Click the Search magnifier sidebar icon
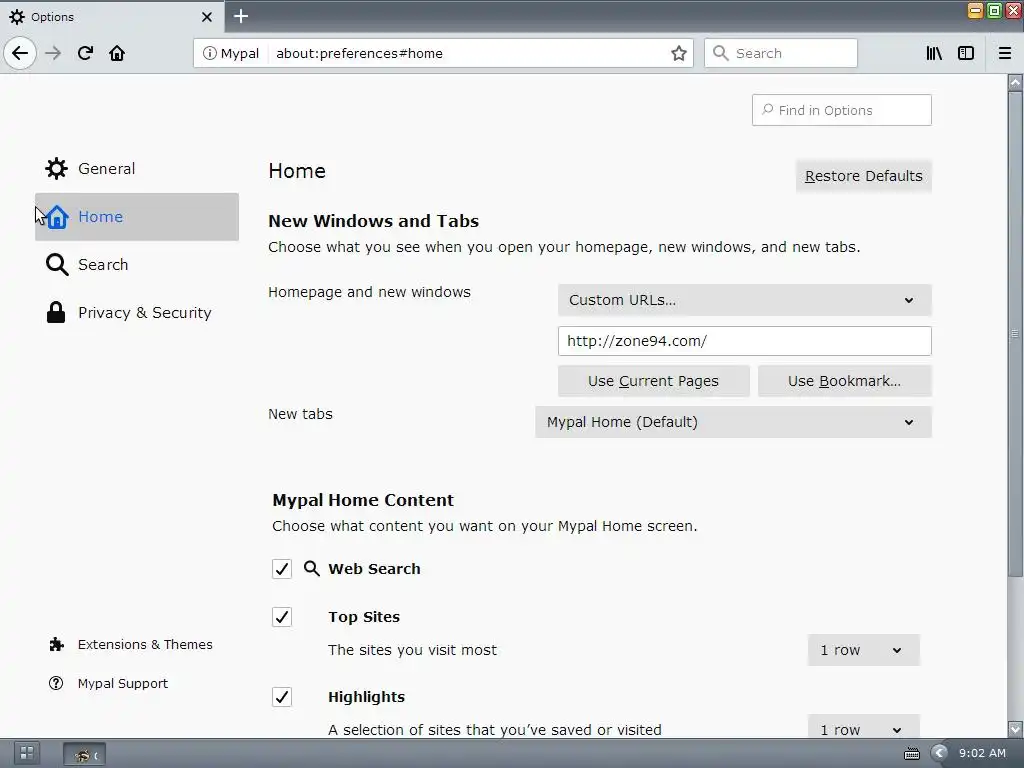1024x768 pixels. (x=57, y=264)
